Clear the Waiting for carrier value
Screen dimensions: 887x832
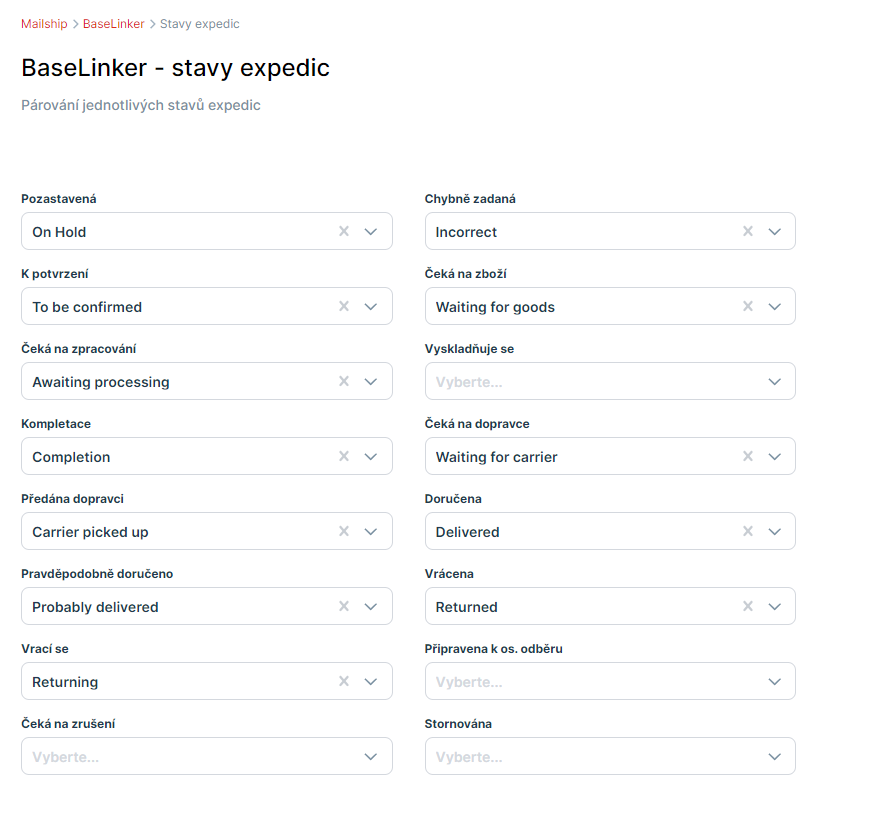747,456
